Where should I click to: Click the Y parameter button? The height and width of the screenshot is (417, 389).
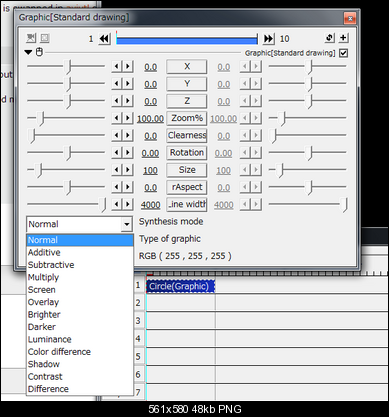point(187,84)
